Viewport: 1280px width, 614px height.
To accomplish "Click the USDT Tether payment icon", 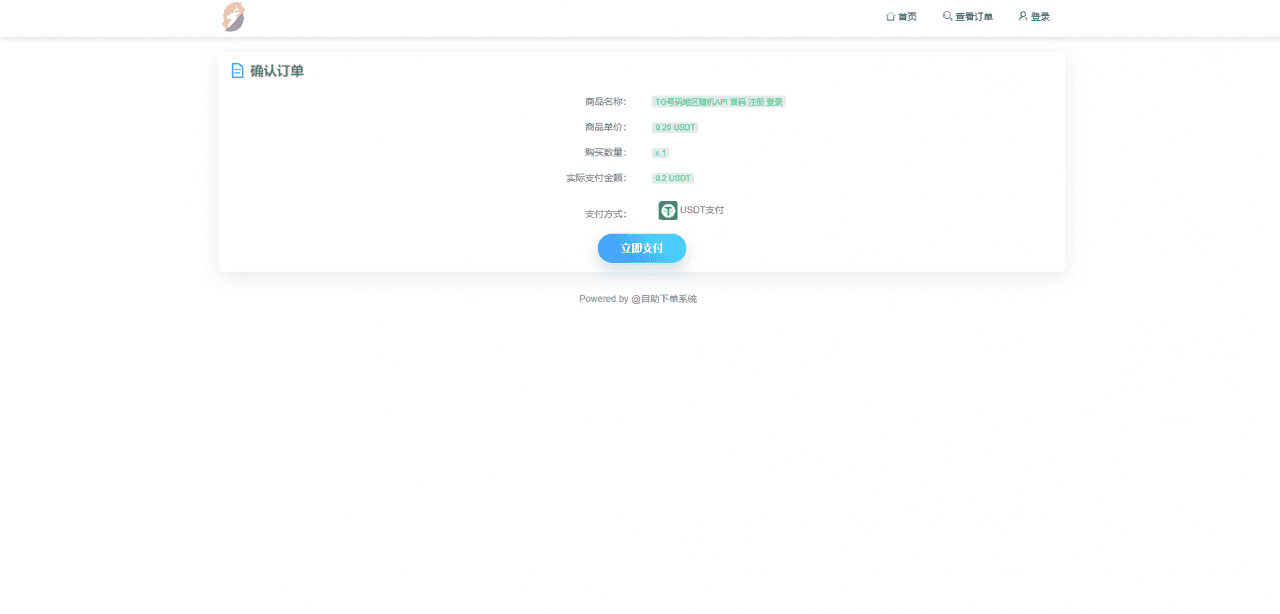I will point(668,211).
